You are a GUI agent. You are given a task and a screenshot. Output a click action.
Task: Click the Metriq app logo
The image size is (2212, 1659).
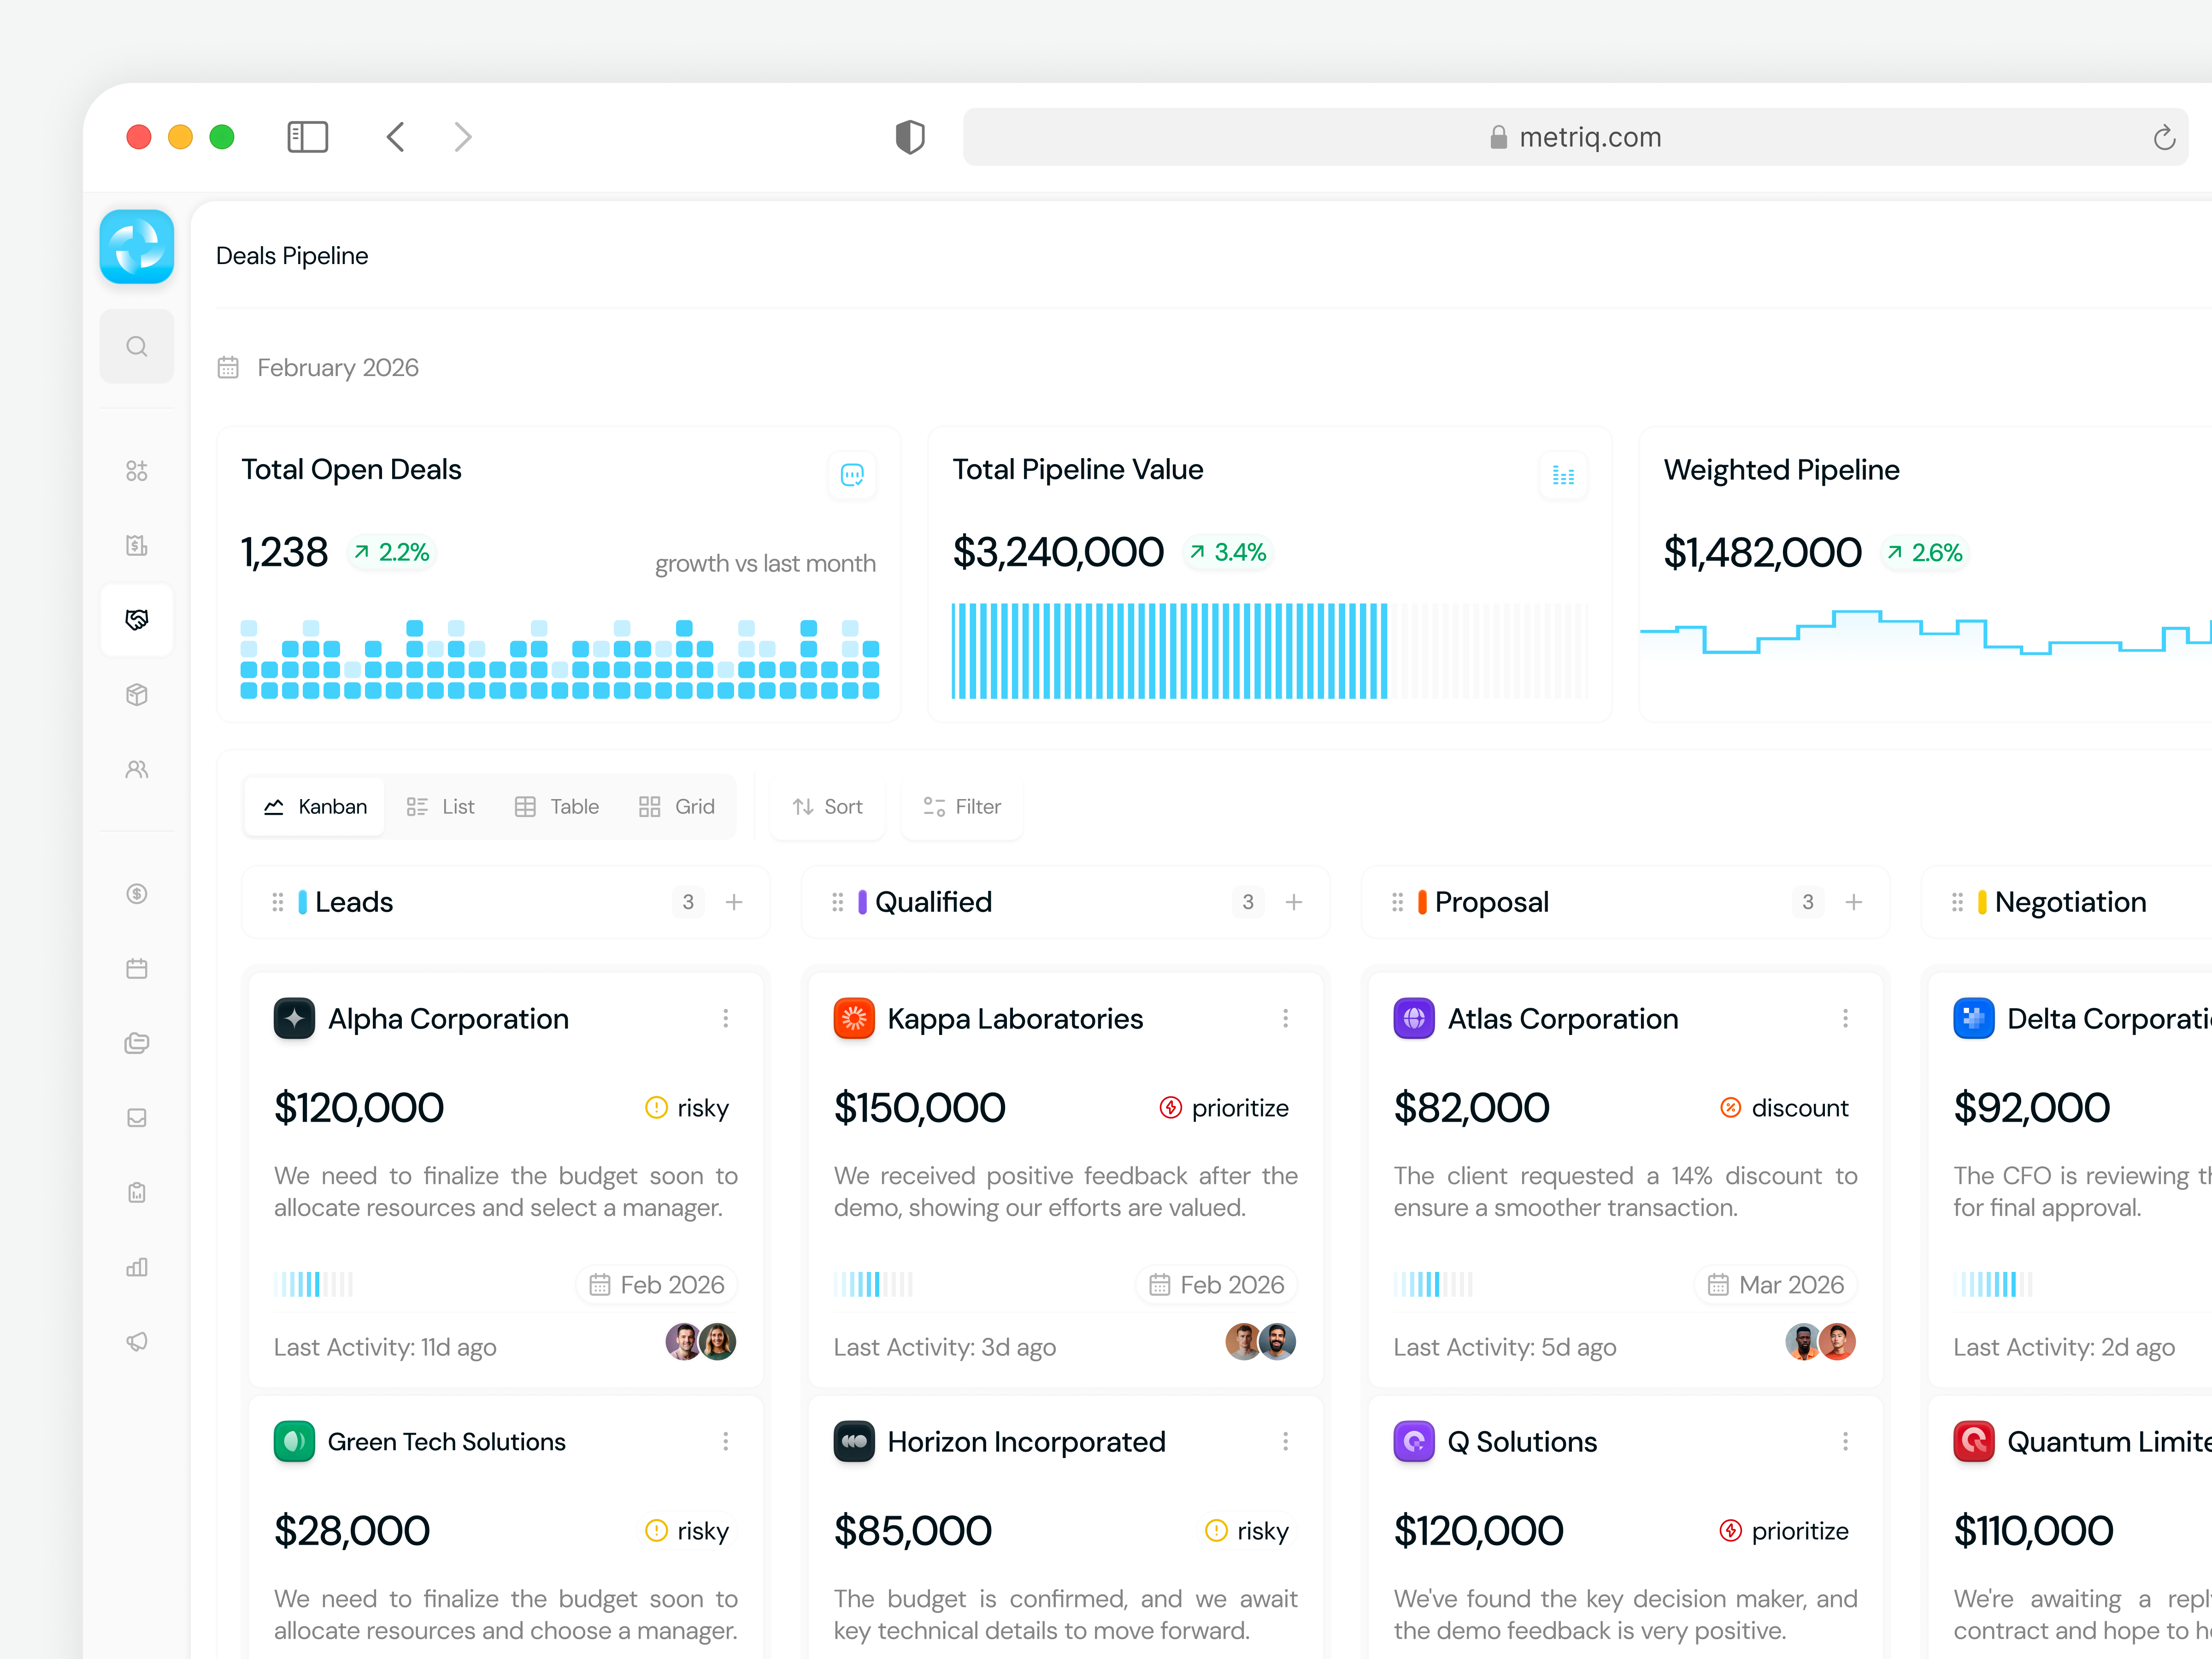(x=137, y=247)
